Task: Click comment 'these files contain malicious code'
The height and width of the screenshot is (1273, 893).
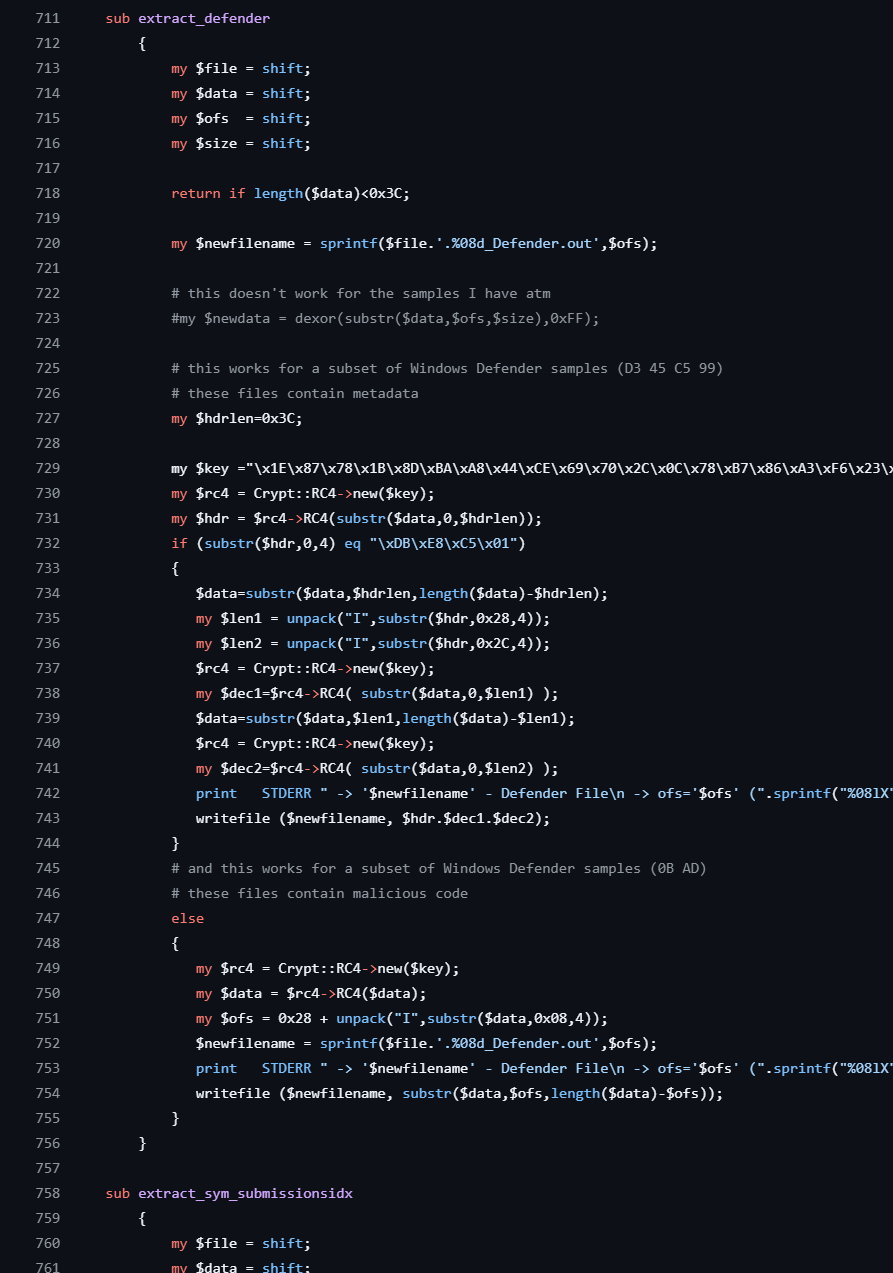Action: (x=319, y=893)
